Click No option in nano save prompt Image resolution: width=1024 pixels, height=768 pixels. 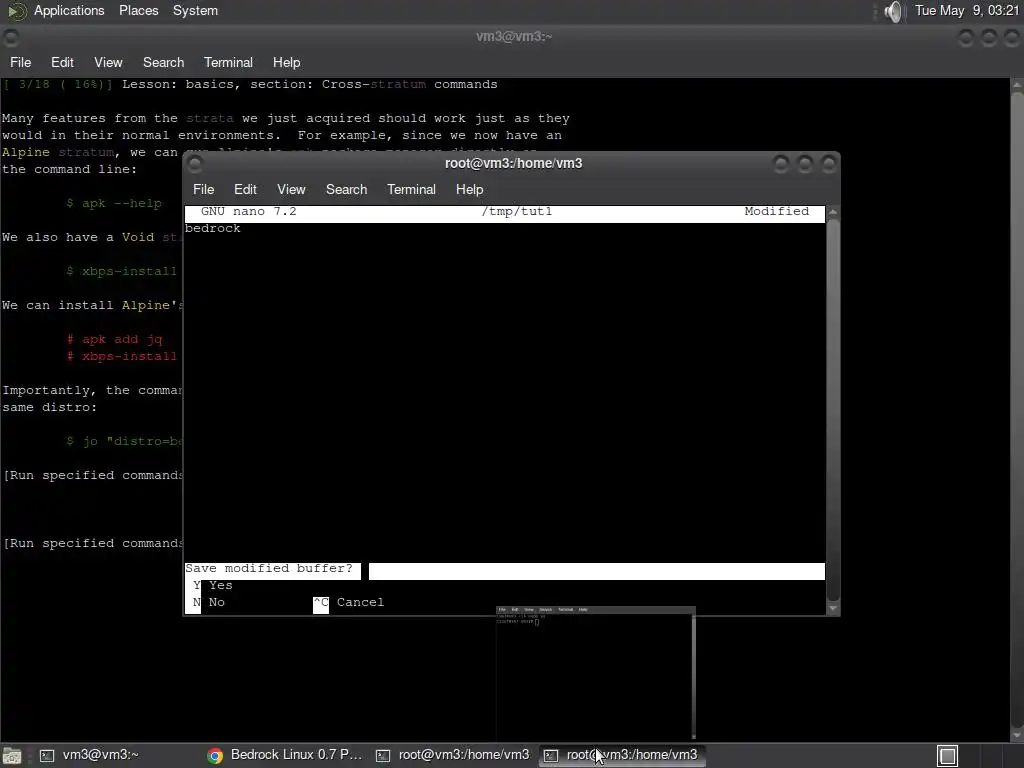point(209,602)
